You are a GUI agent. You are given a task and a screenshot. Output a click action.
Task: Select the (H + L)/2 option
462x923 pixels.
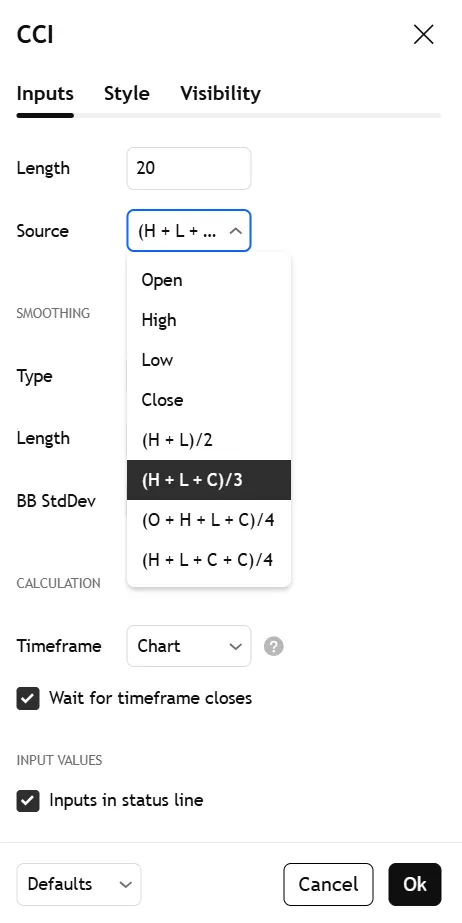209,440
